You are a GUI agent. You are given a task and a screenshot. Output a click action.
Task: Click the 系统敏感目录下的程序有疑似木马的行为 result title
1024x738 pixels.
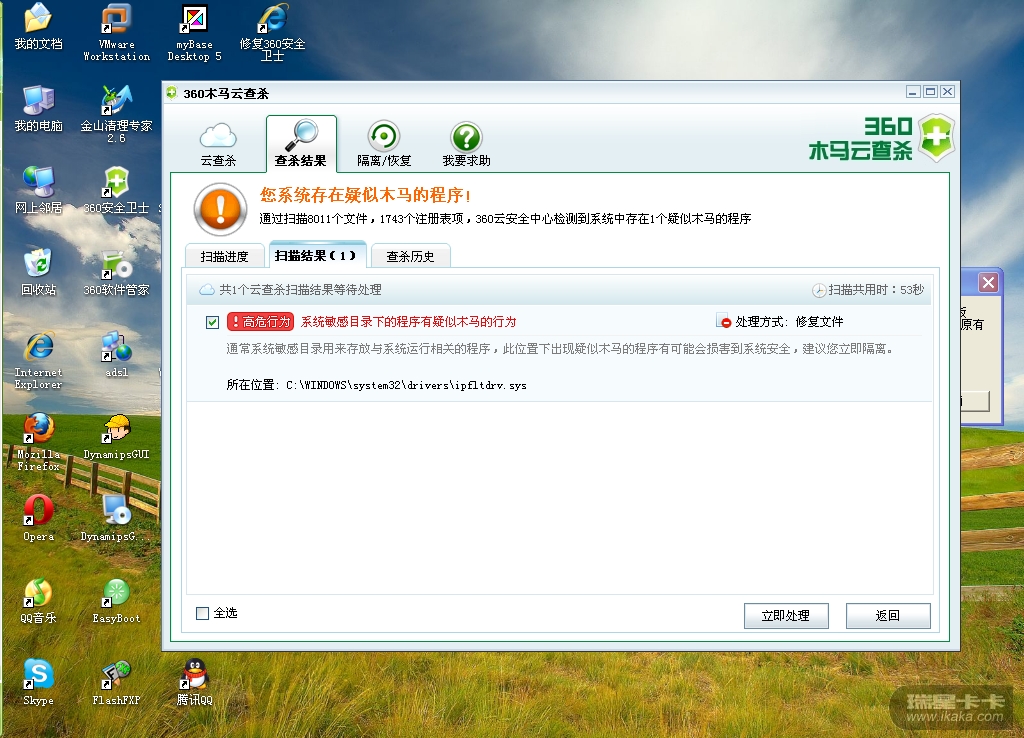coord(408,321)
